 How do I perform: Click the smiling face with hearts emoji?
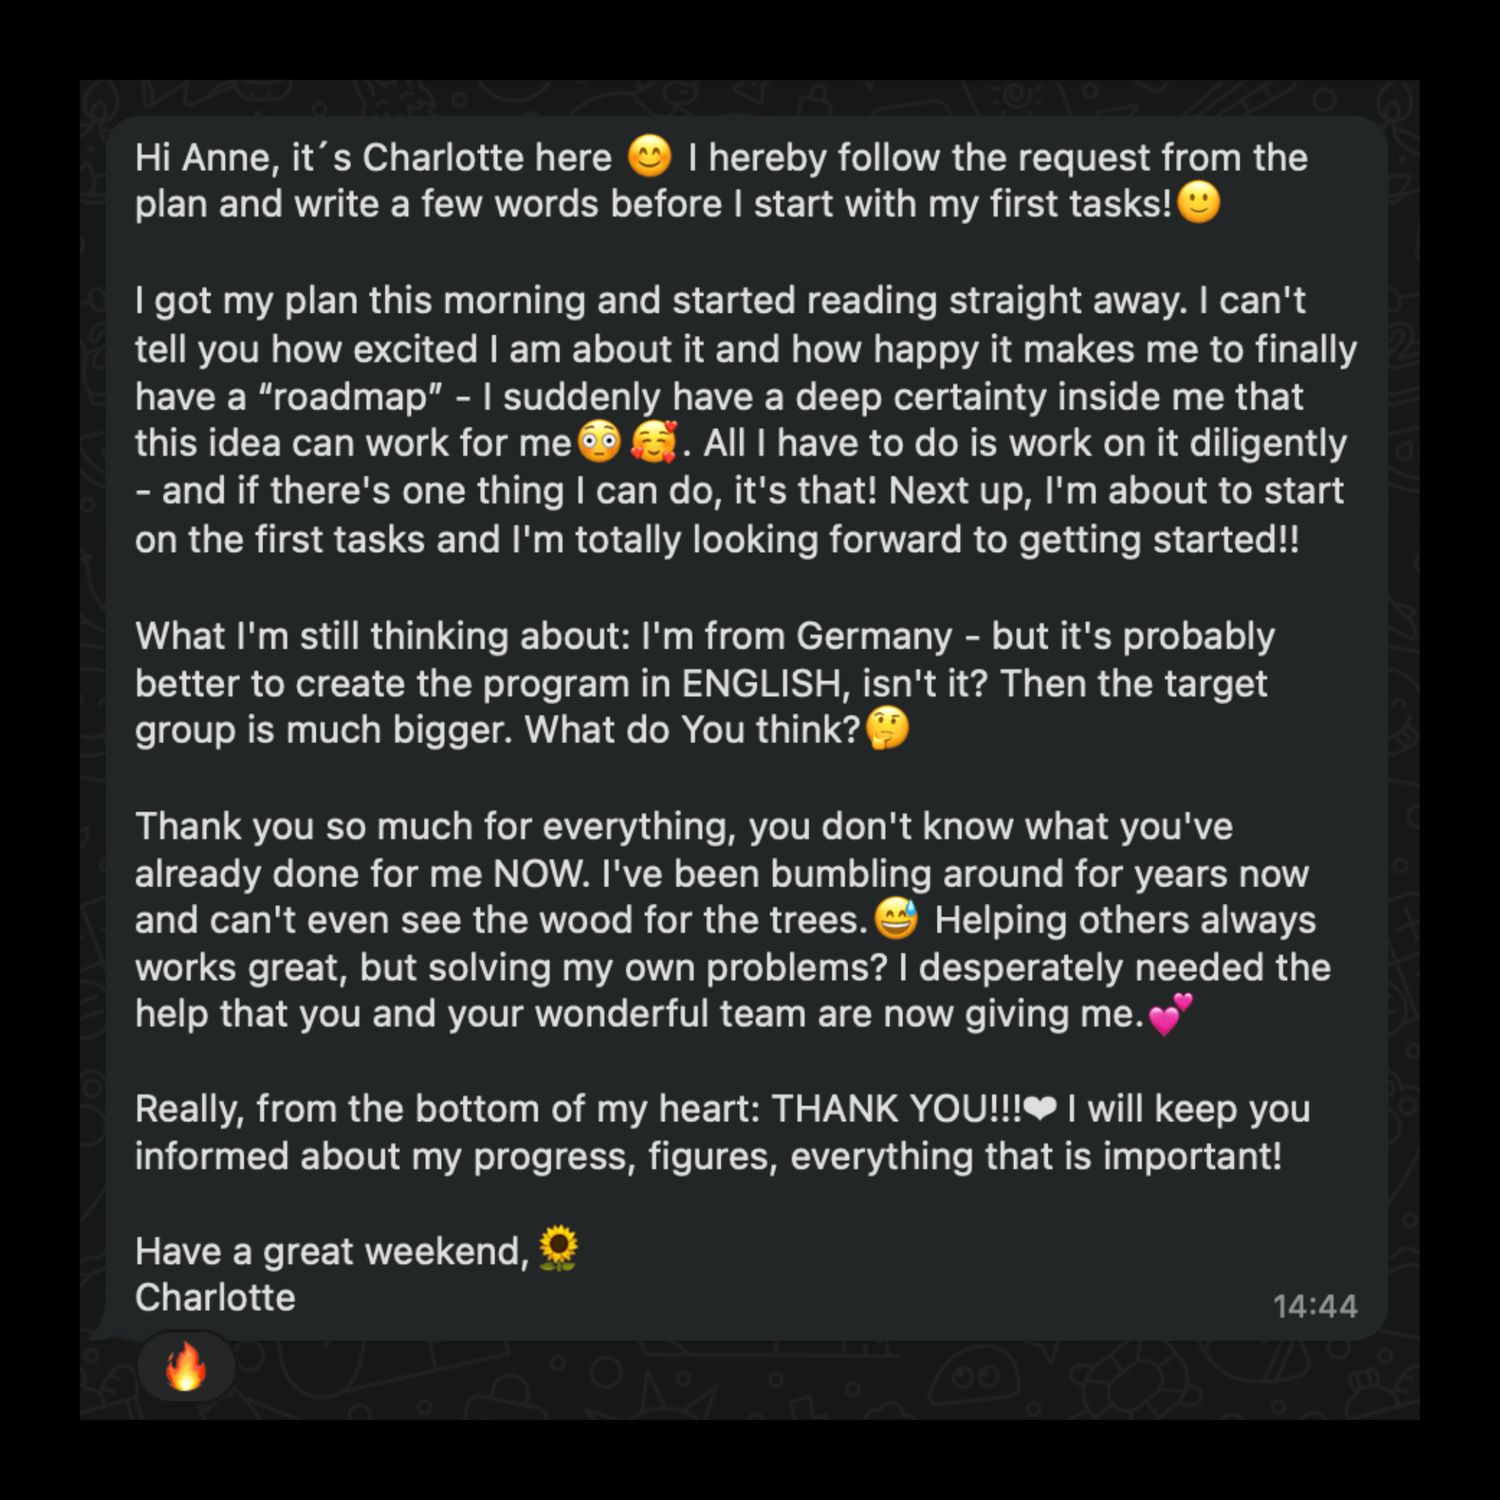pos(654,442)
